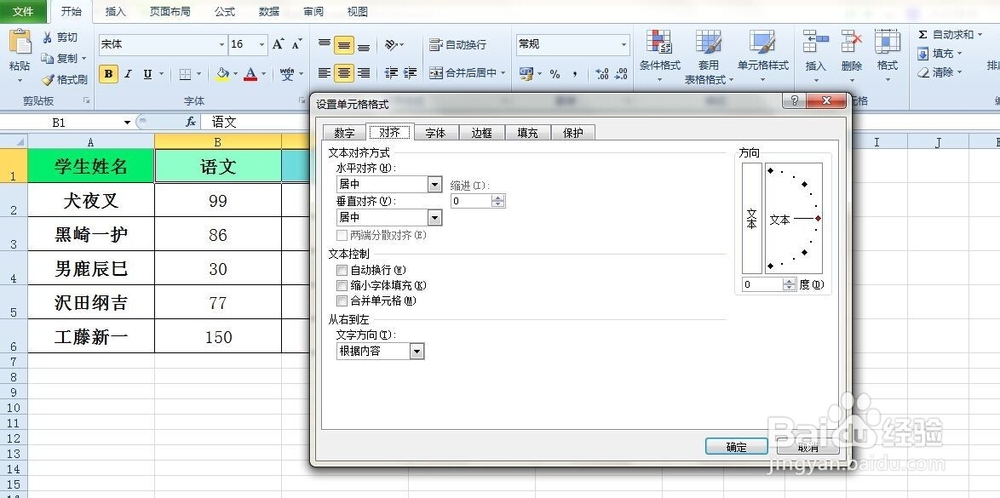Click the bottom vertical align icon

tap(364, 45)
